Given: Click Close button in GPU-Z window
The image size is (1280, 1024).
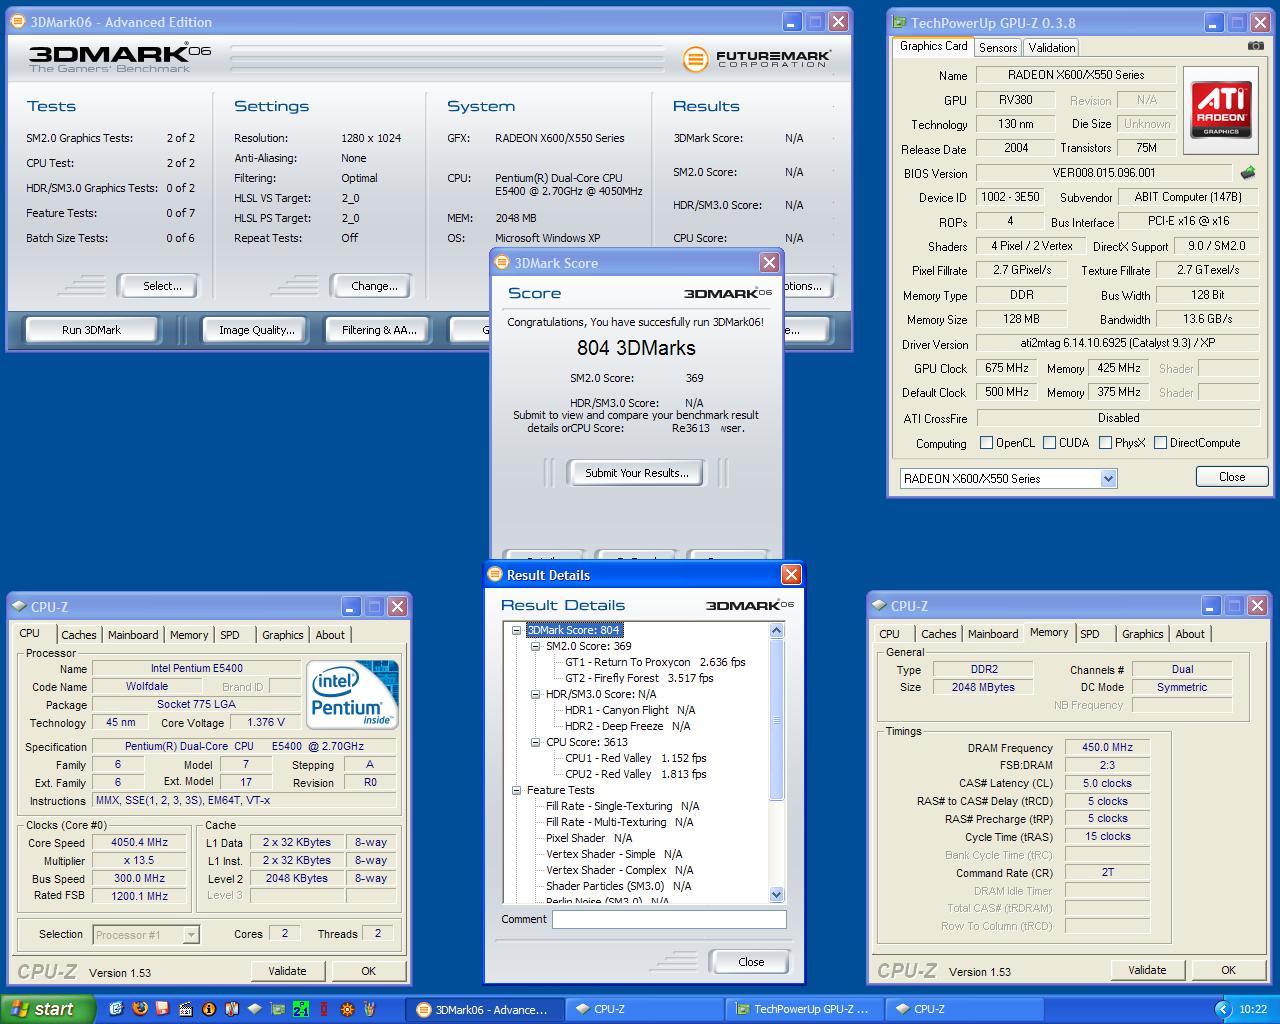Looking at the screenshot, I should (x=1232, y=477).
